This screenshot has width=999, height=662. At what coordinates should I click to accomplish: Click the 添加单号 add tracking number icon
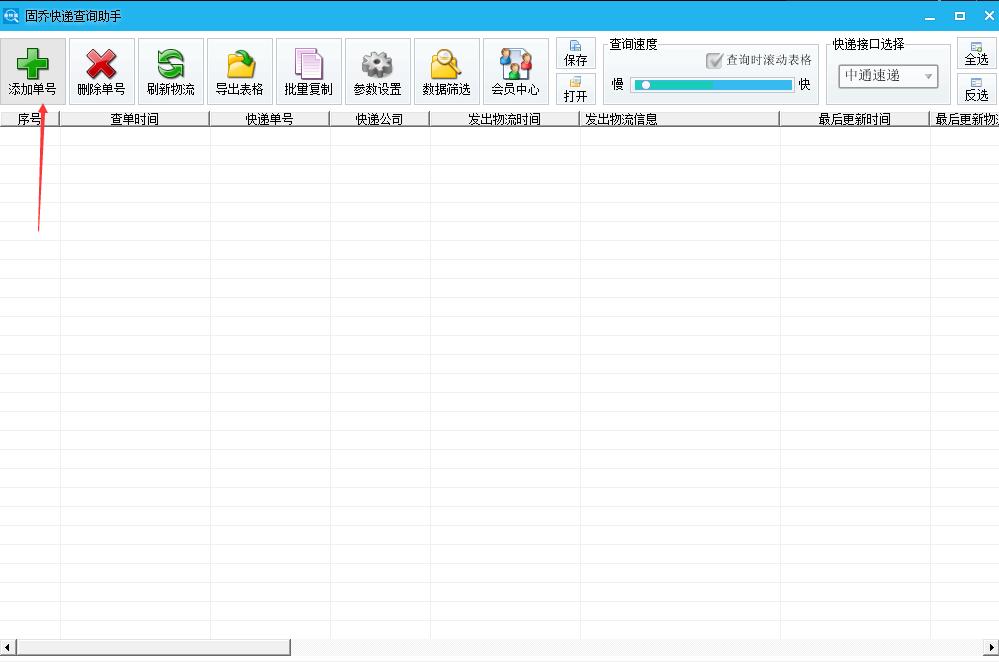(33, 70)
